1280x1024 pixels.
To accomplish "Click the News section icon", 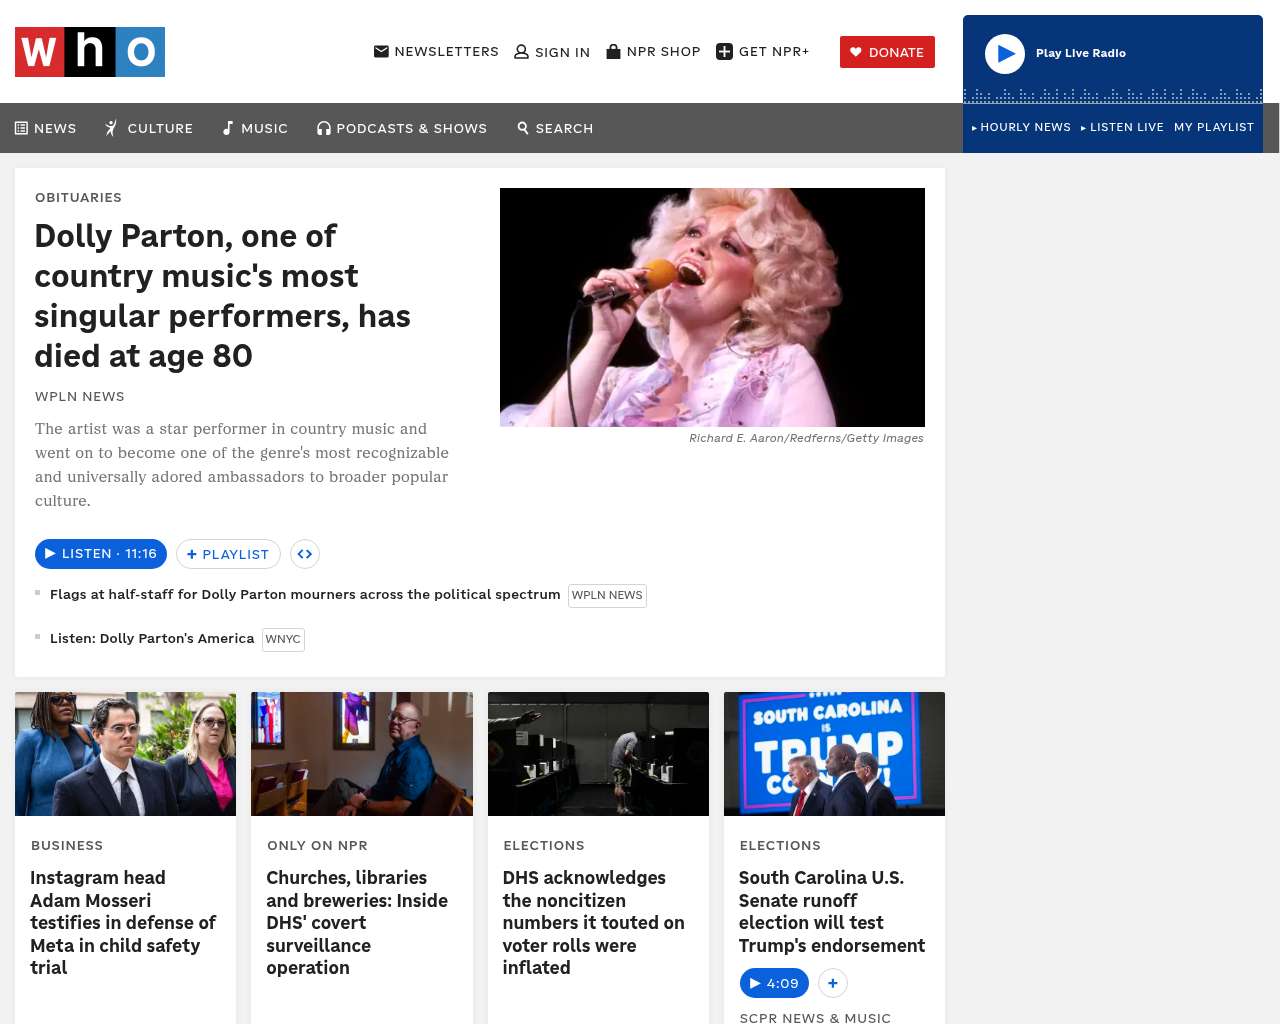I will click(21, 128).
